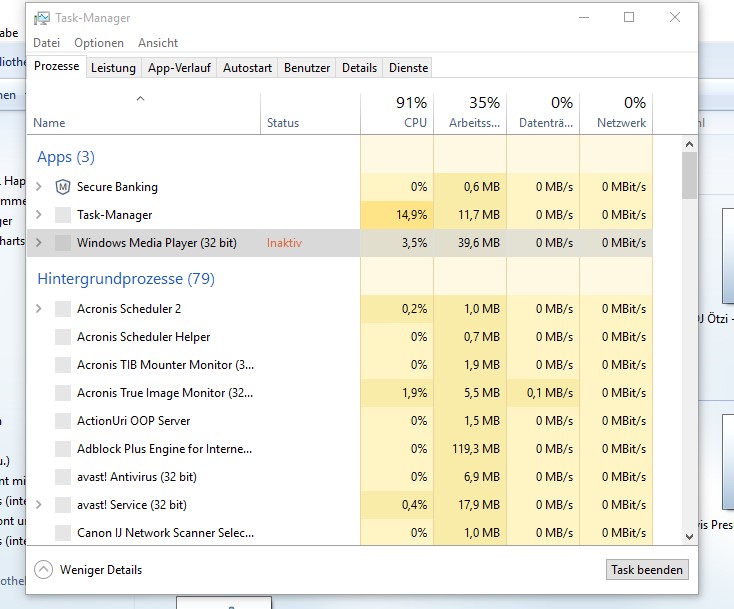Expand the Secure Banking app entry

tap(39, 187)
